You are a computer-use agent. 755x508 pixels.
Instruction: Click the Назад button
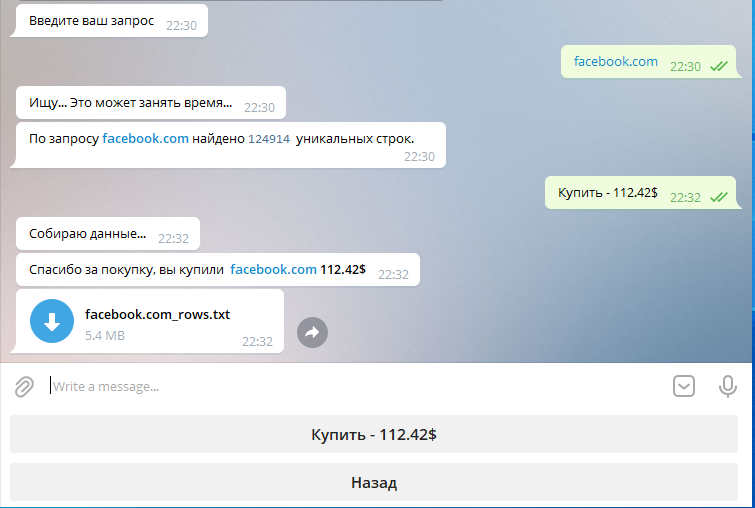(374, 482)
